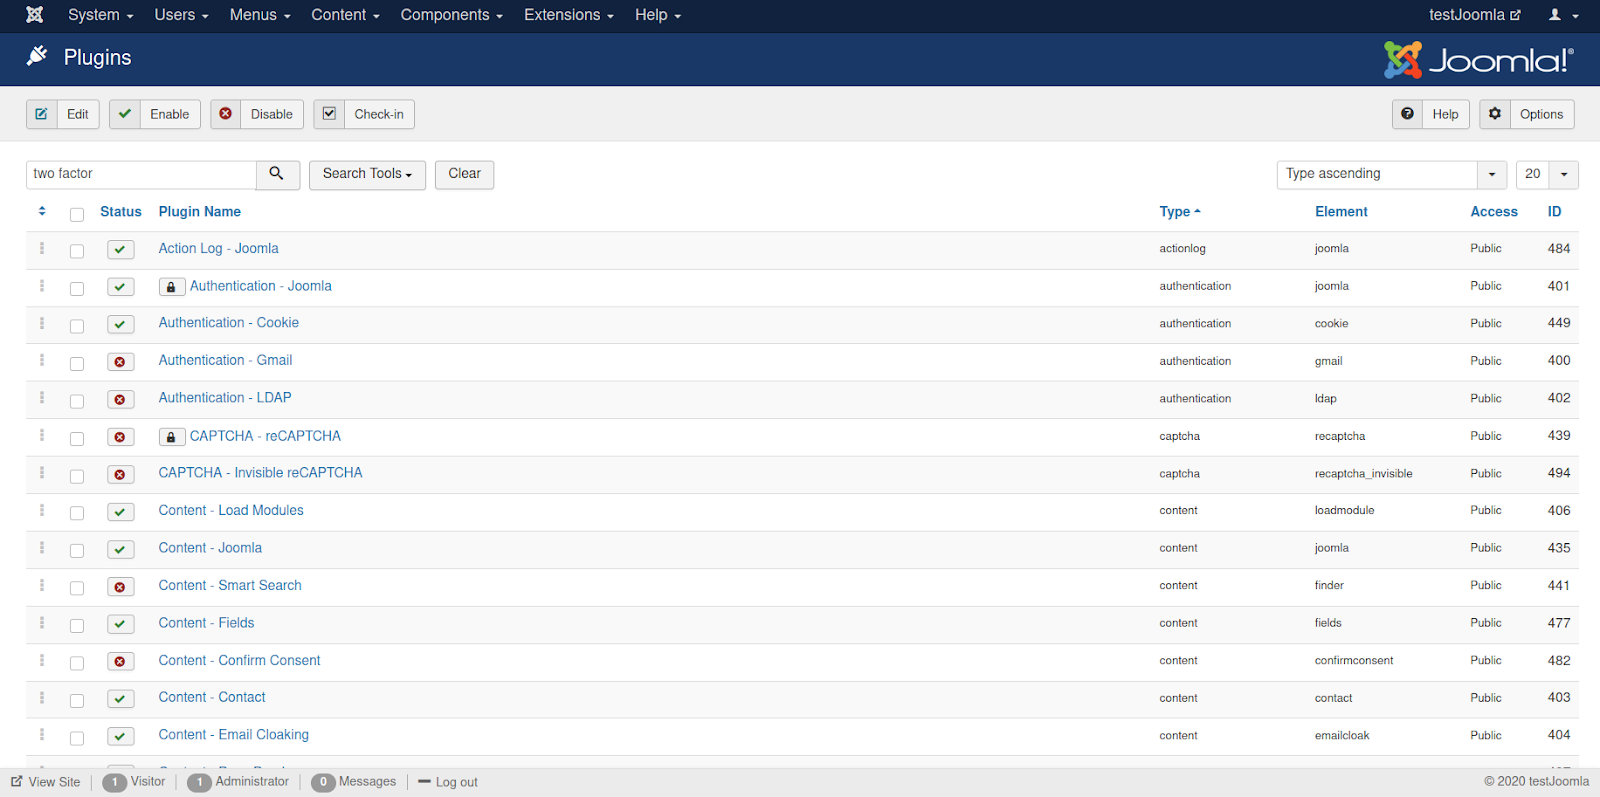Image resolution: width=1600 pixels, height=797 pixels.
Task: Click the search field containing 'two factor'
Action: [141, 174]
